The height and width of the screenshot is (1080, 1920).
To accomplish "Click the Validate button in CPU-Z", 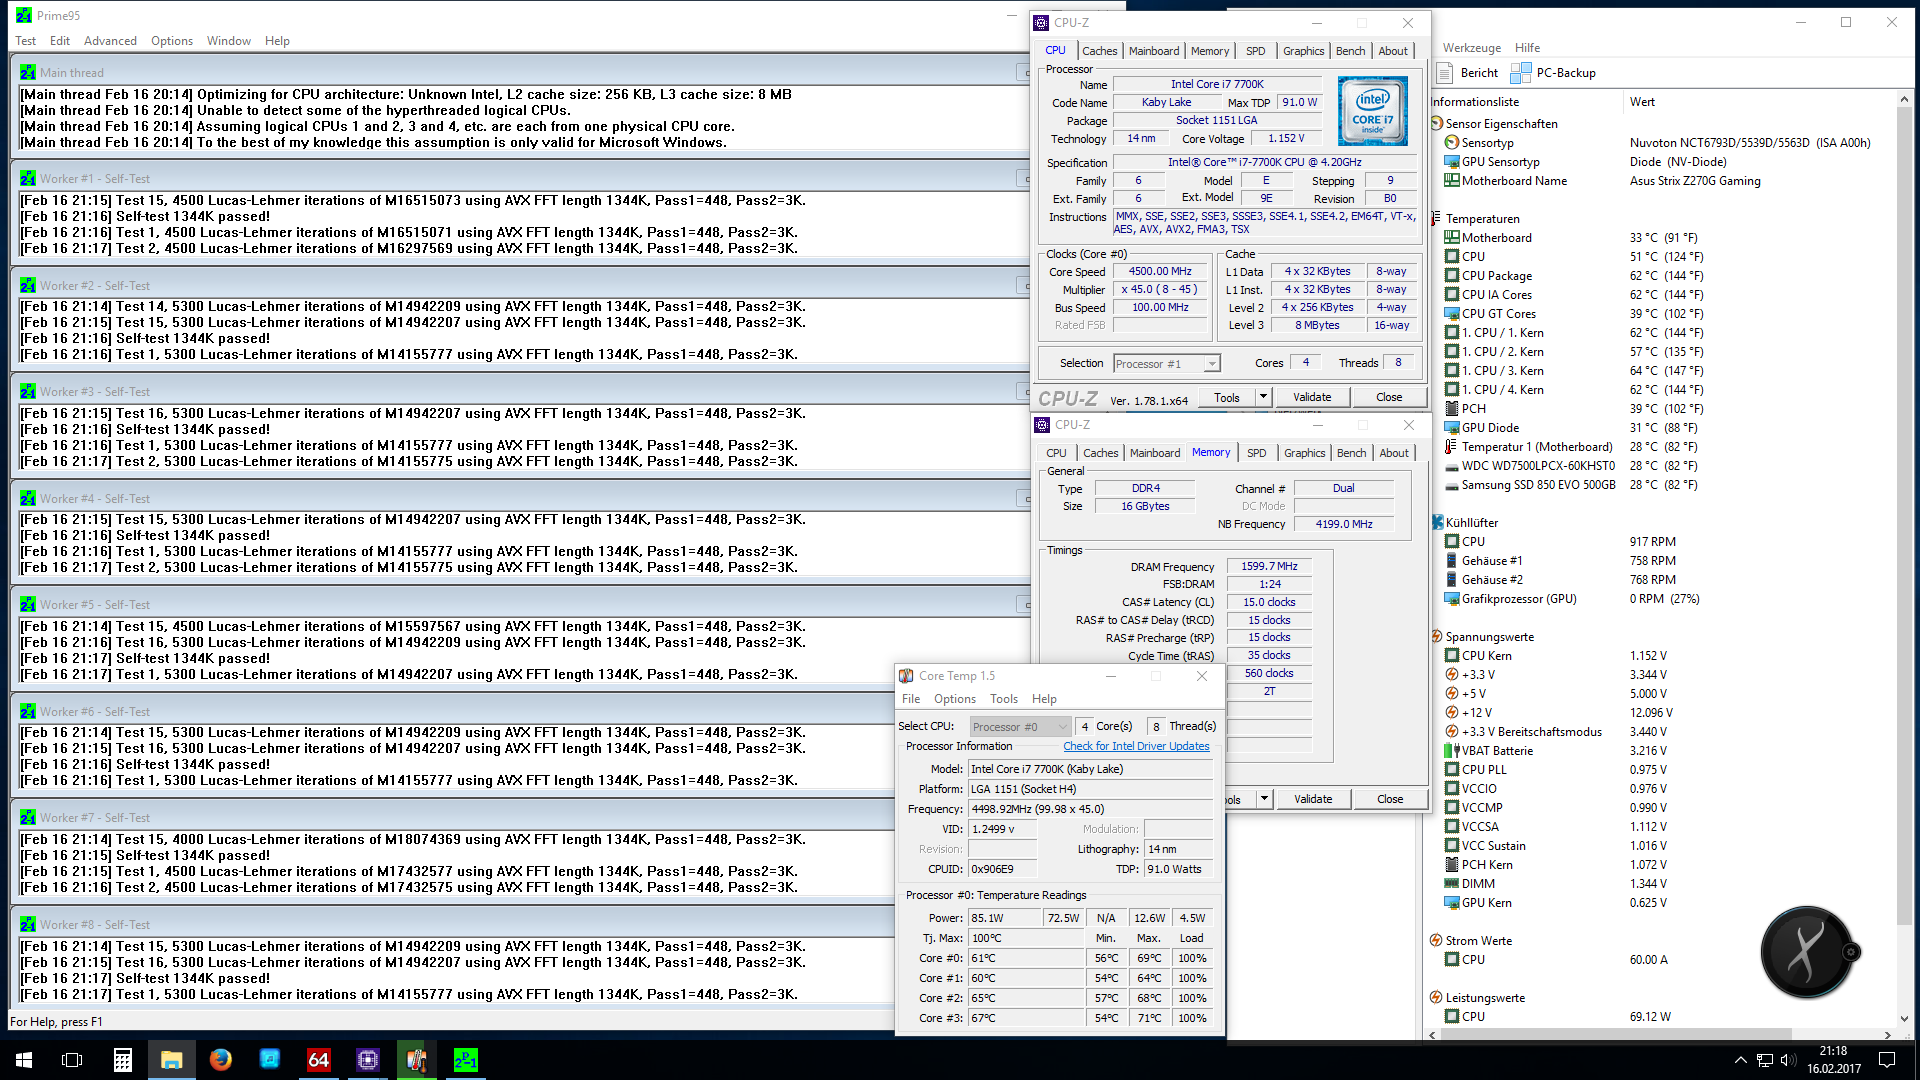I will (x=1311, y=397).
